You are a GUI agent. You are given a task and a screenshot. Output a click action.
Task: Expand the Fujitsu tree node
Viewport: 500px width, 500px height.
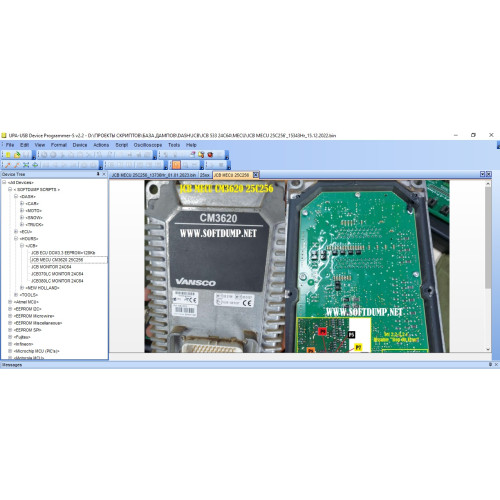click(x=10, y=337)
